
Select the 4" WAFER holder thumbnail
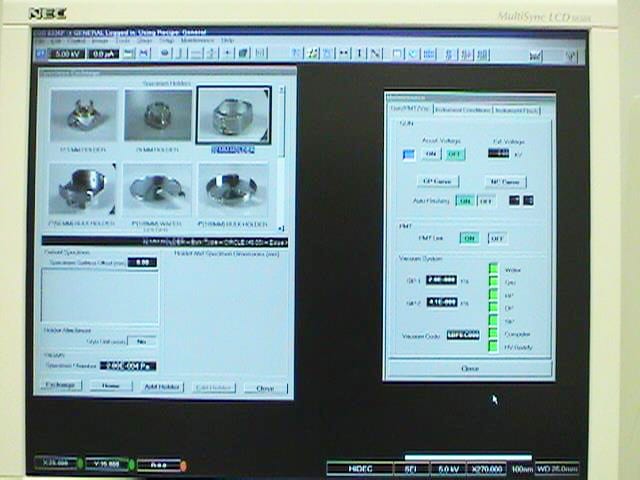[x=157, y=189]
